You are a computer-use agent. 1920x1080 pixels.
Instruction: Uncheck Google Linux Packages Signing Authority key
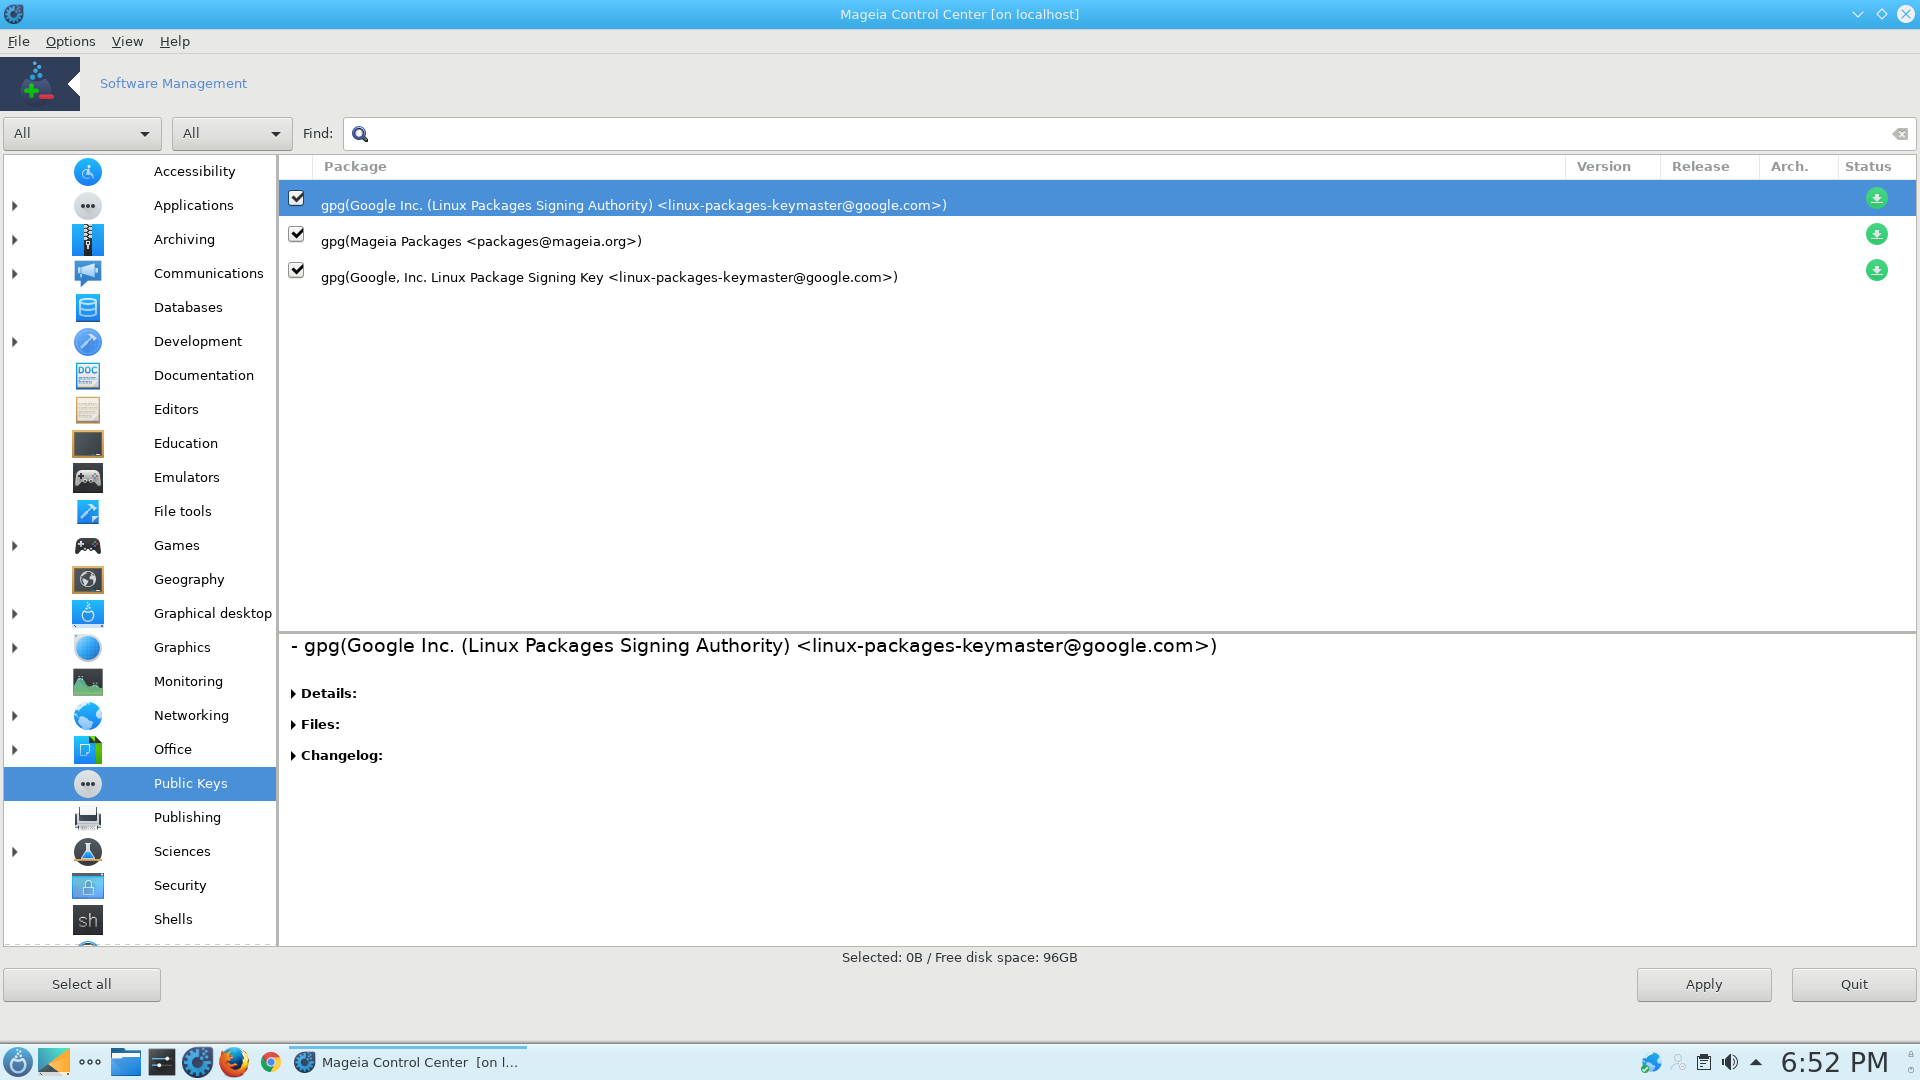point(296,198)
